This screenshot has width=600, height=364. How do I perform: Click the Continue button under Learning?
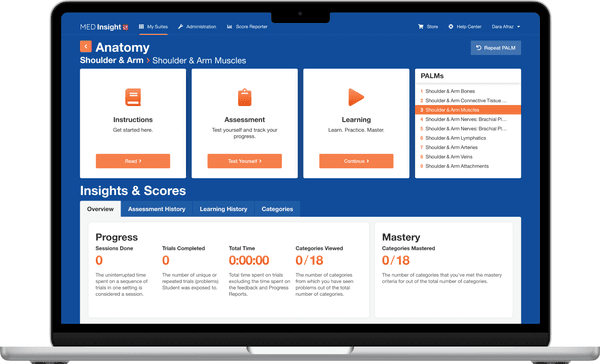(x=356, y=161)
